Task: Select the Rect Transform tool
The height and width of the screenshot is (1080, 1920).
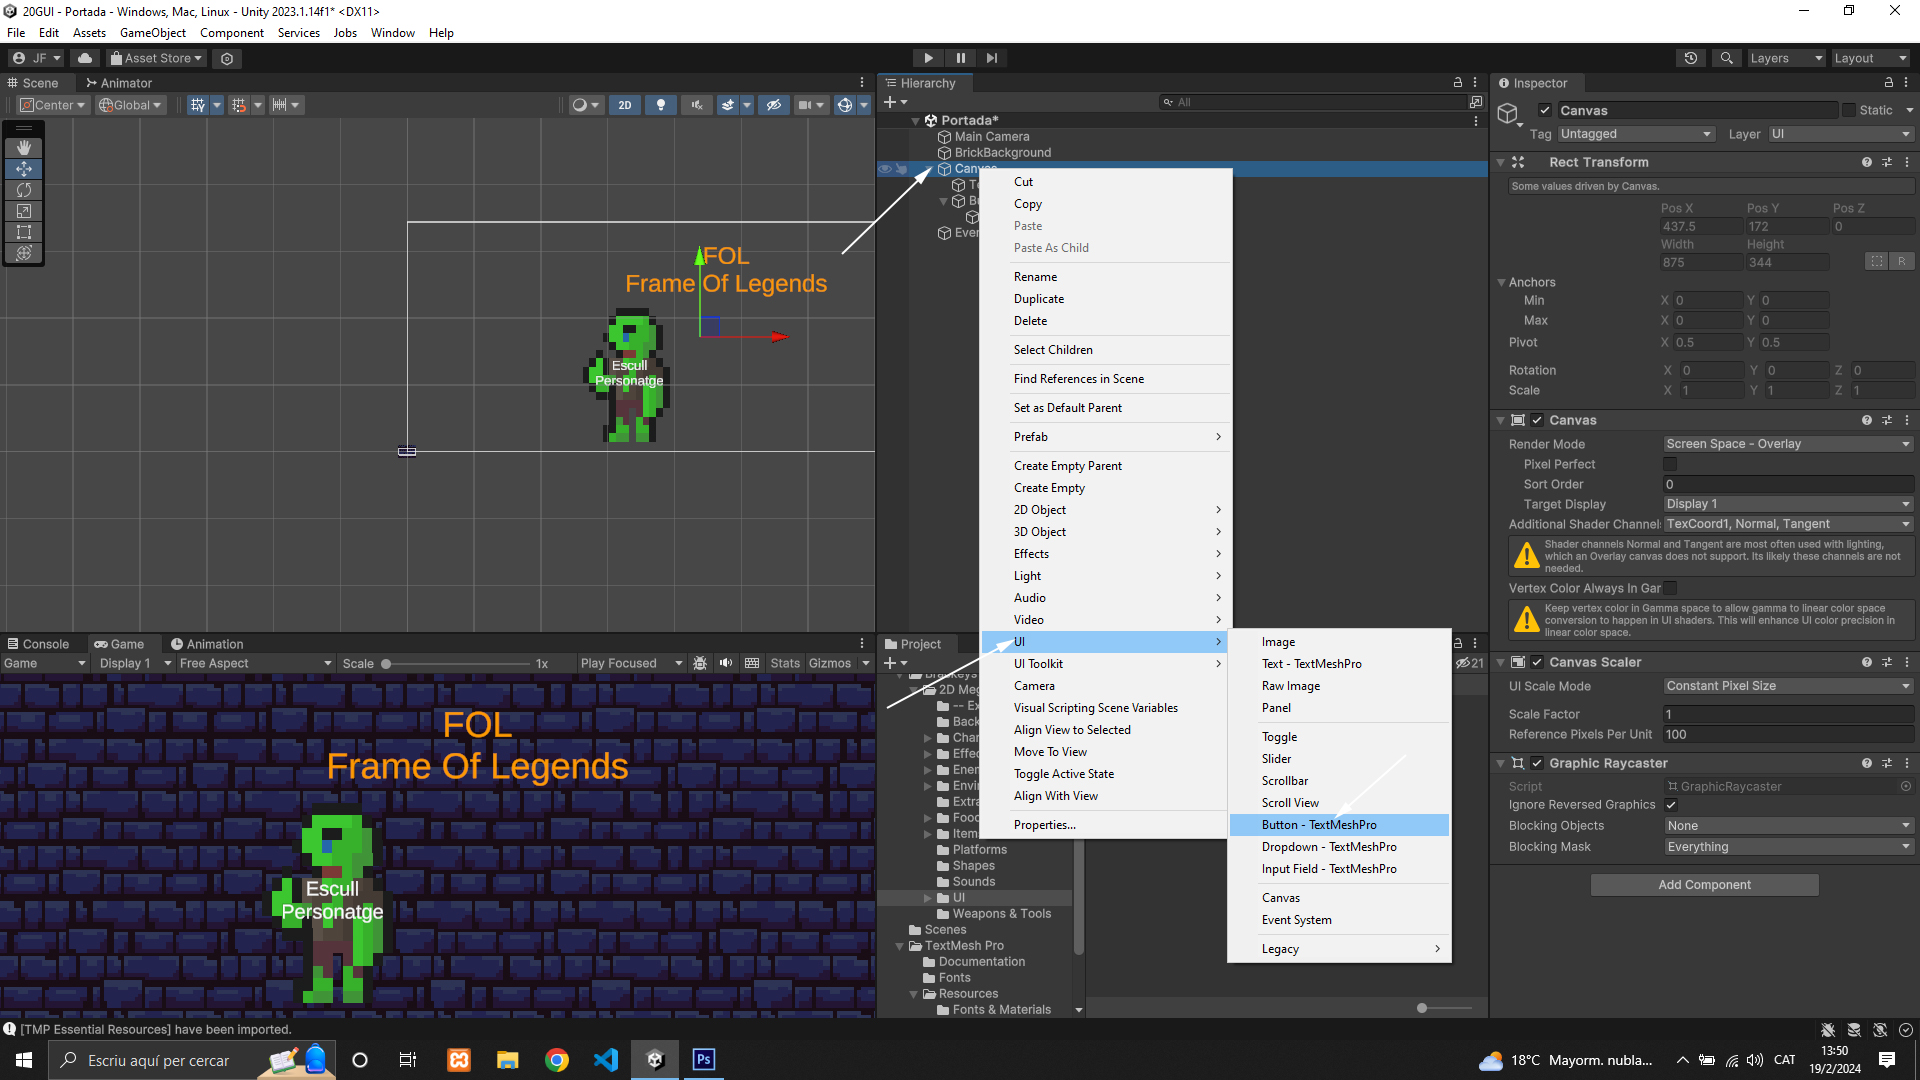Action: pos(24,232)
